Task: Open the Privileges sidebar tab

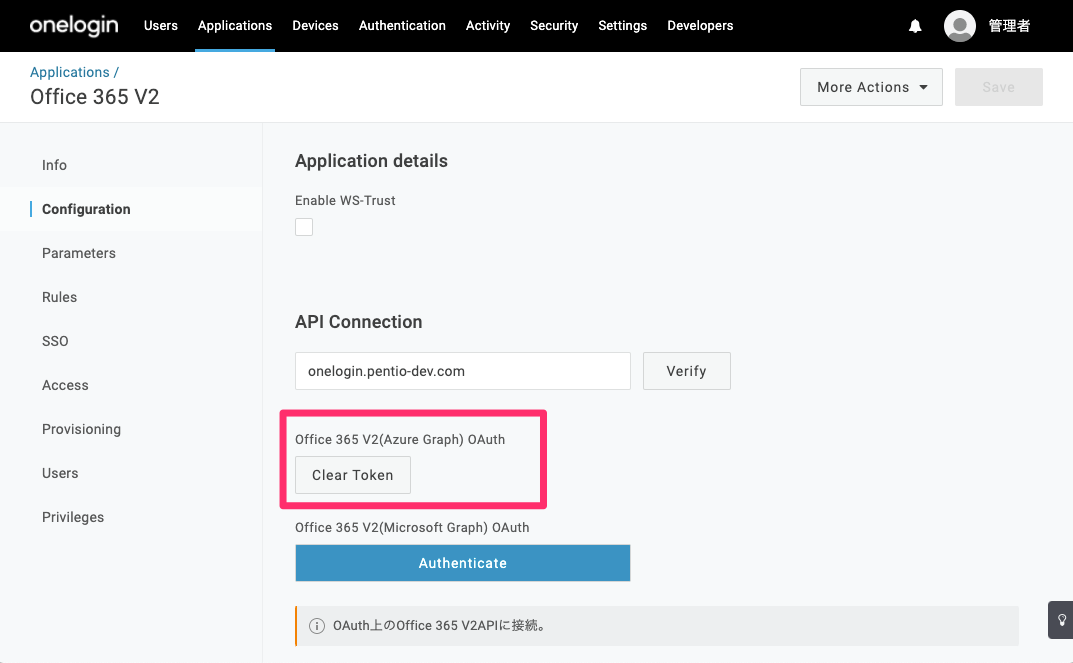Action: 73,517
